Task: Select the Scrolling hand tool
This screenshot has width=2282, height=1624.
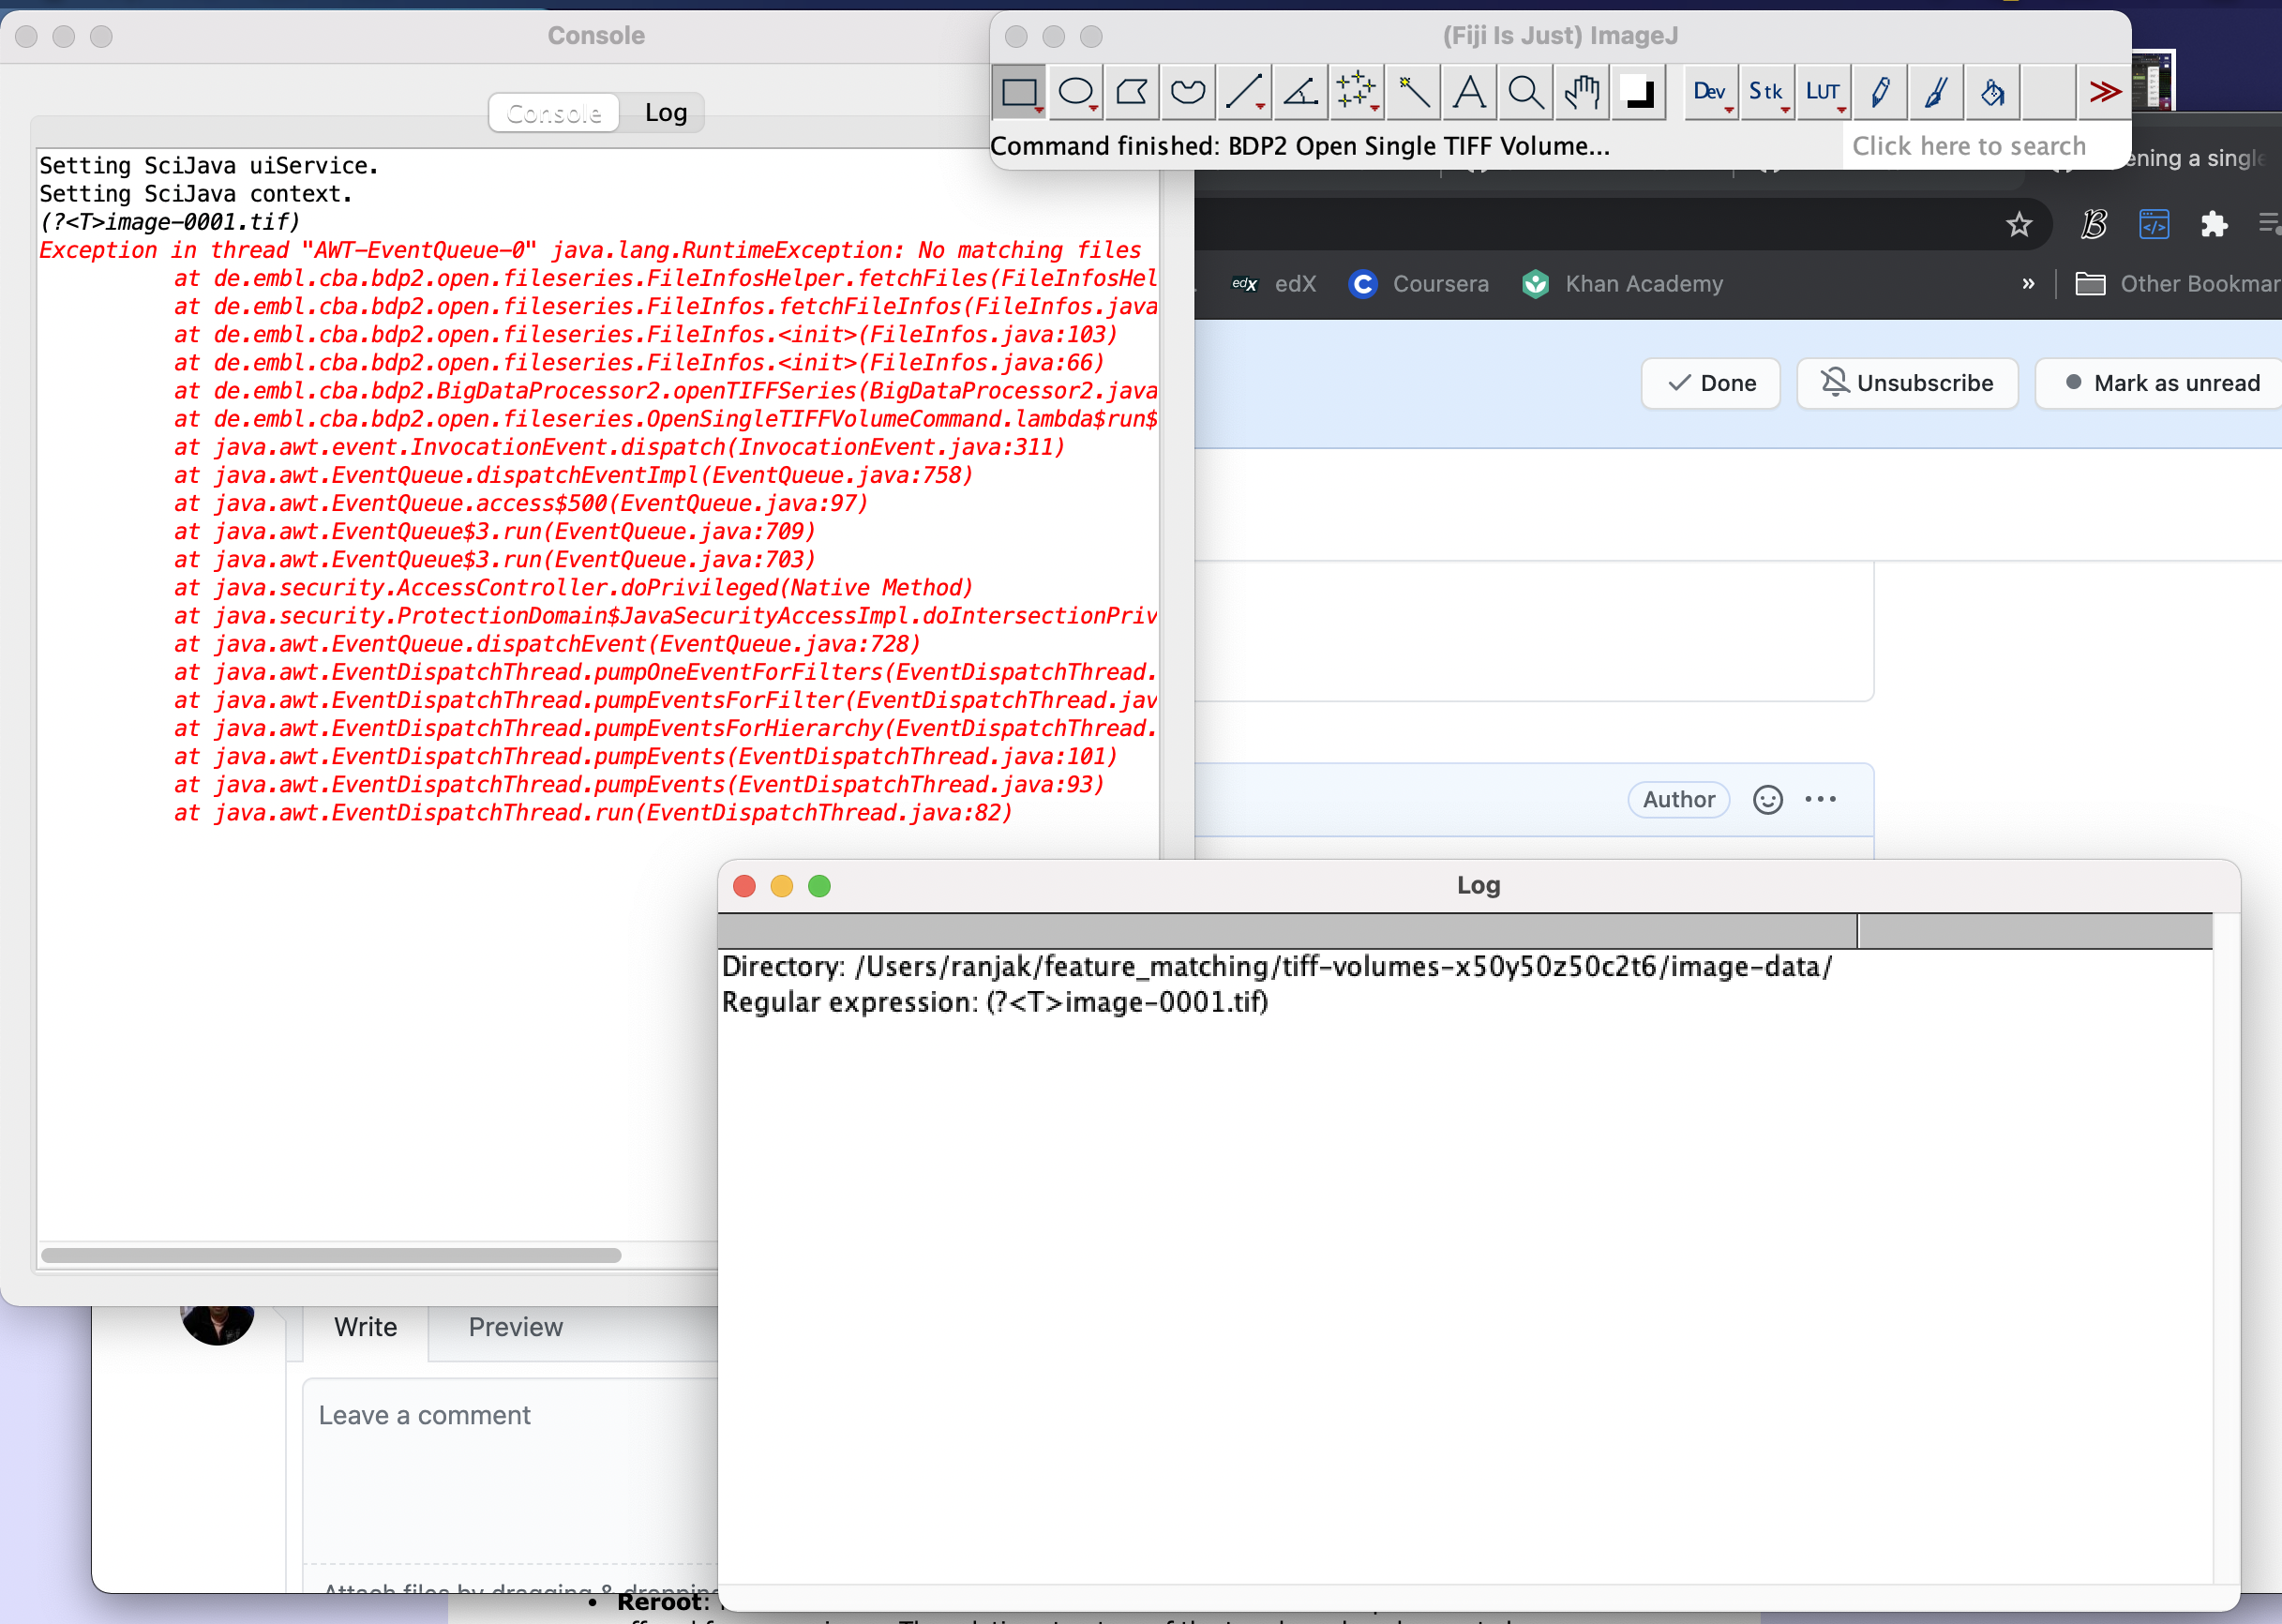Action: click(x=1580, y=92)
